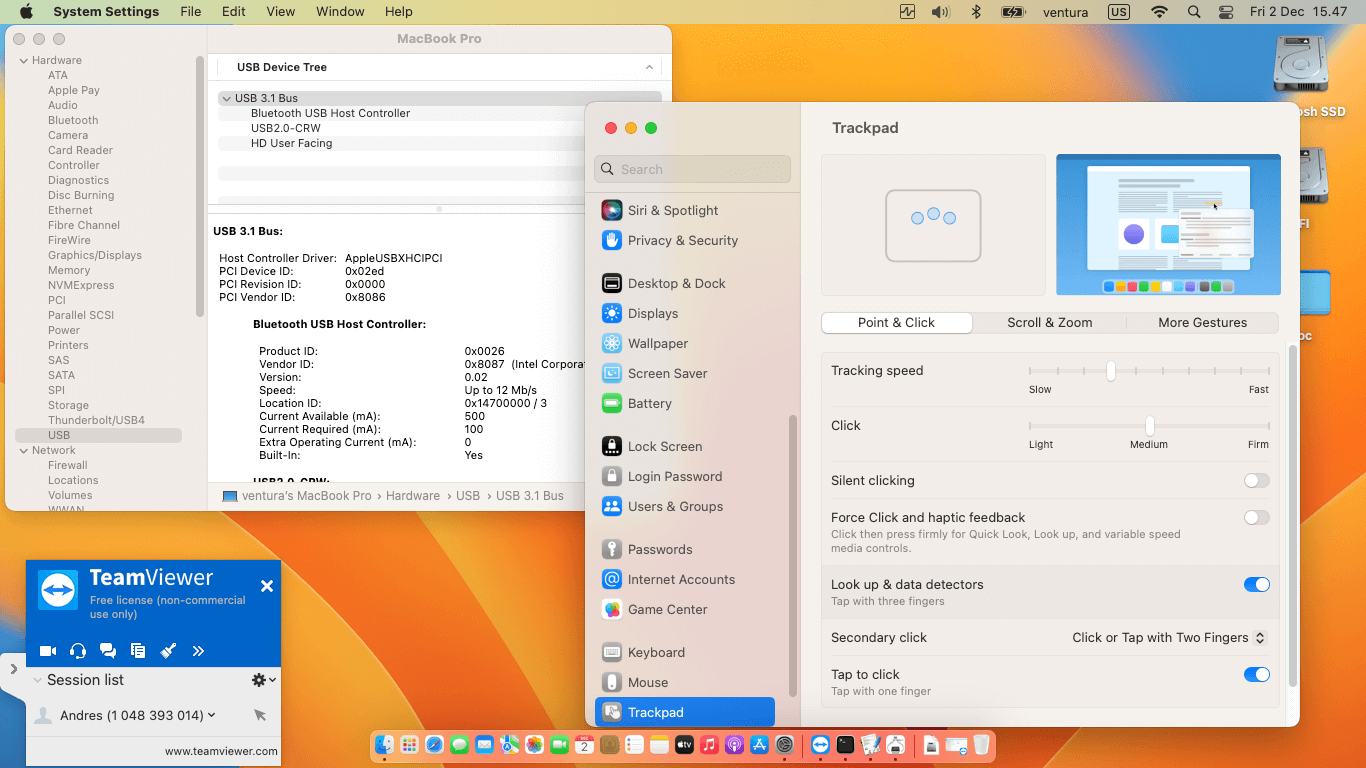Open Privacy & Security settings
The width and height of the screenshot is (1366, 768).
point(685,240)
